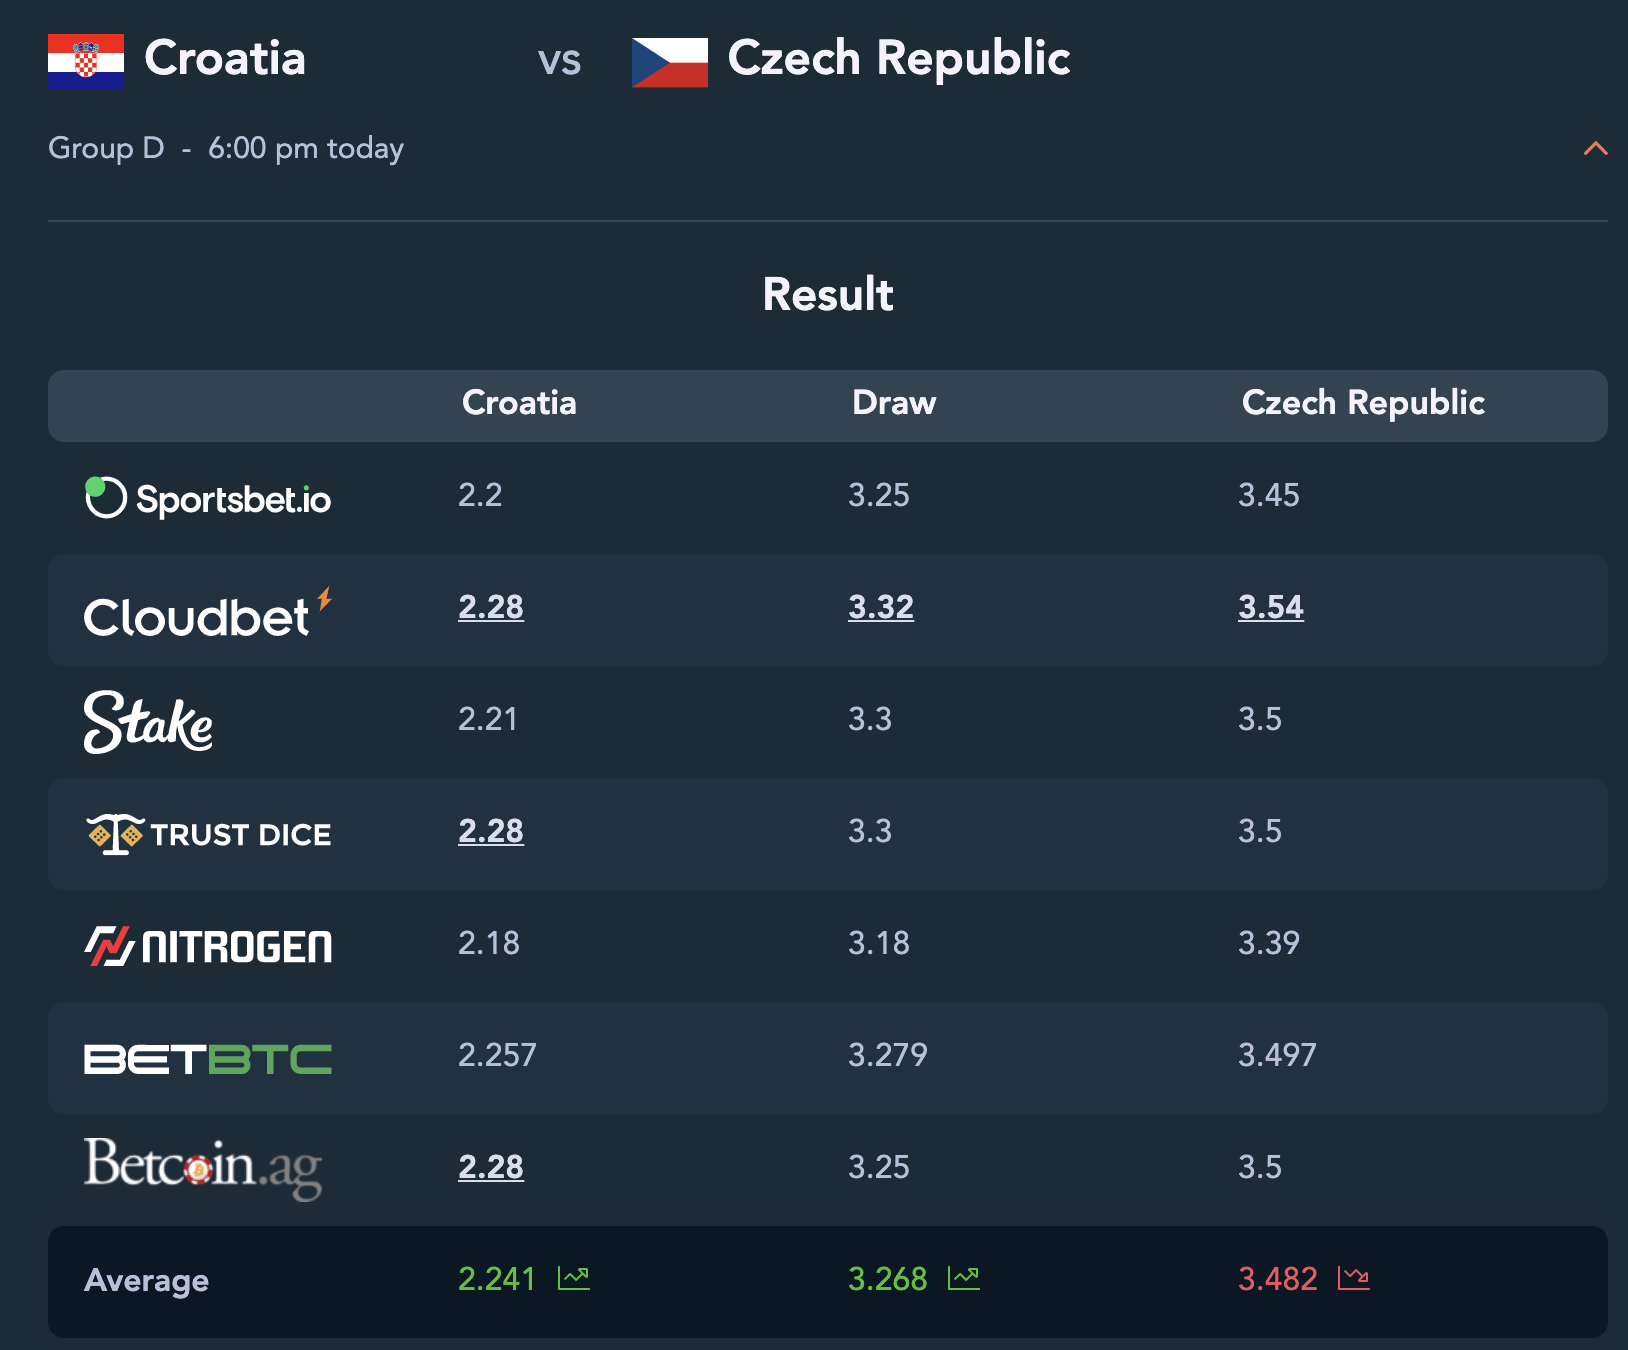This screenshot has width=1628, height=1350.
Task: Open the Stake bookmaker logo
Action: click(x=148, y=721)
